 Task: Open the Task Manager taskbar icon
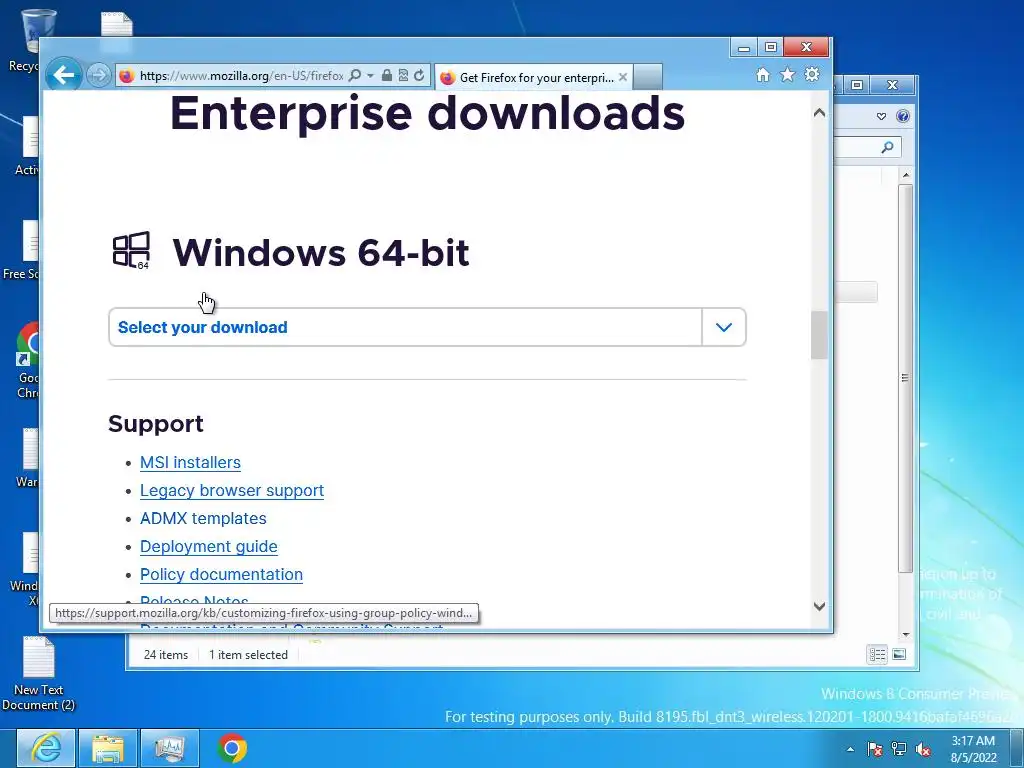coord(169,748)
